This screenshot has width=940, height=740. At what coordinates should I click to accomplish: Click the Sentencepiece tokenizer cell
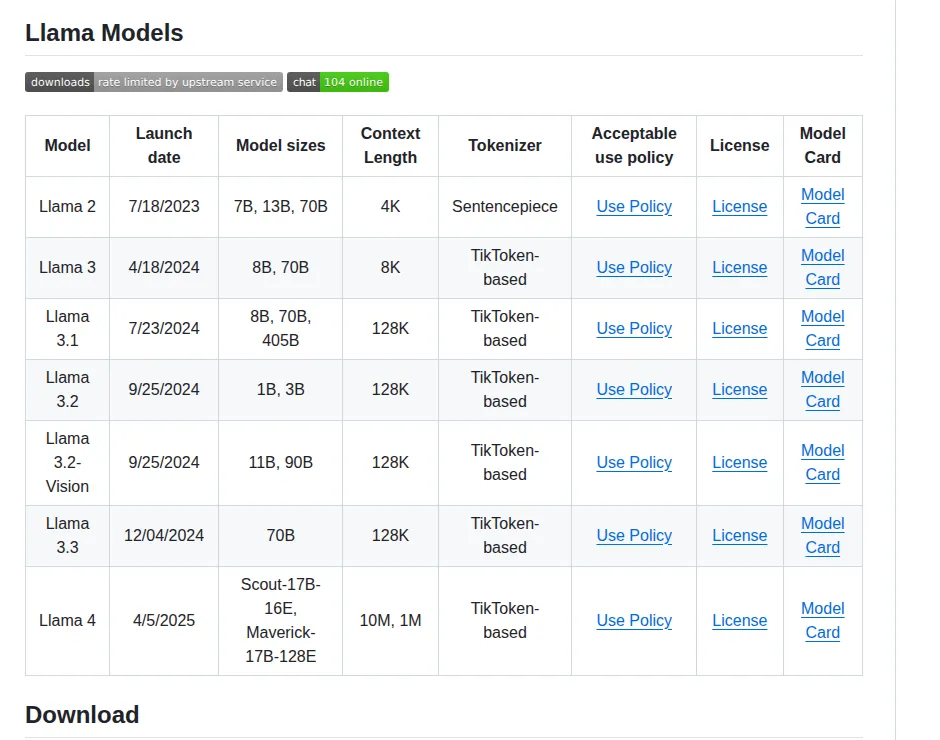click(x=505, y=207)
